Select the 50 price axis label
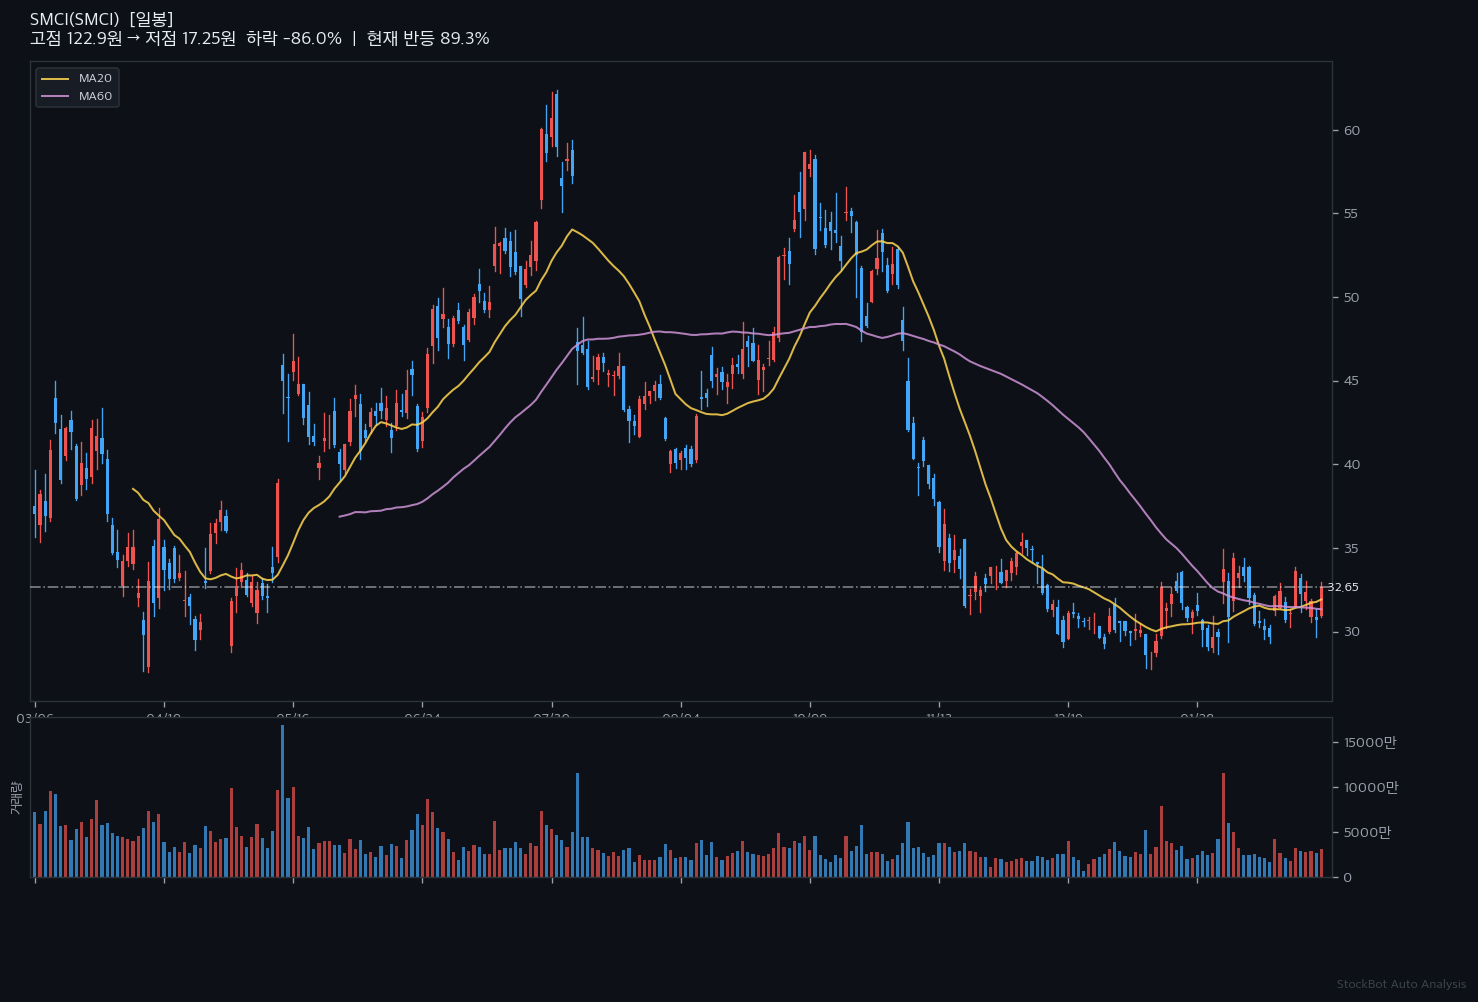 [1351, 298]
